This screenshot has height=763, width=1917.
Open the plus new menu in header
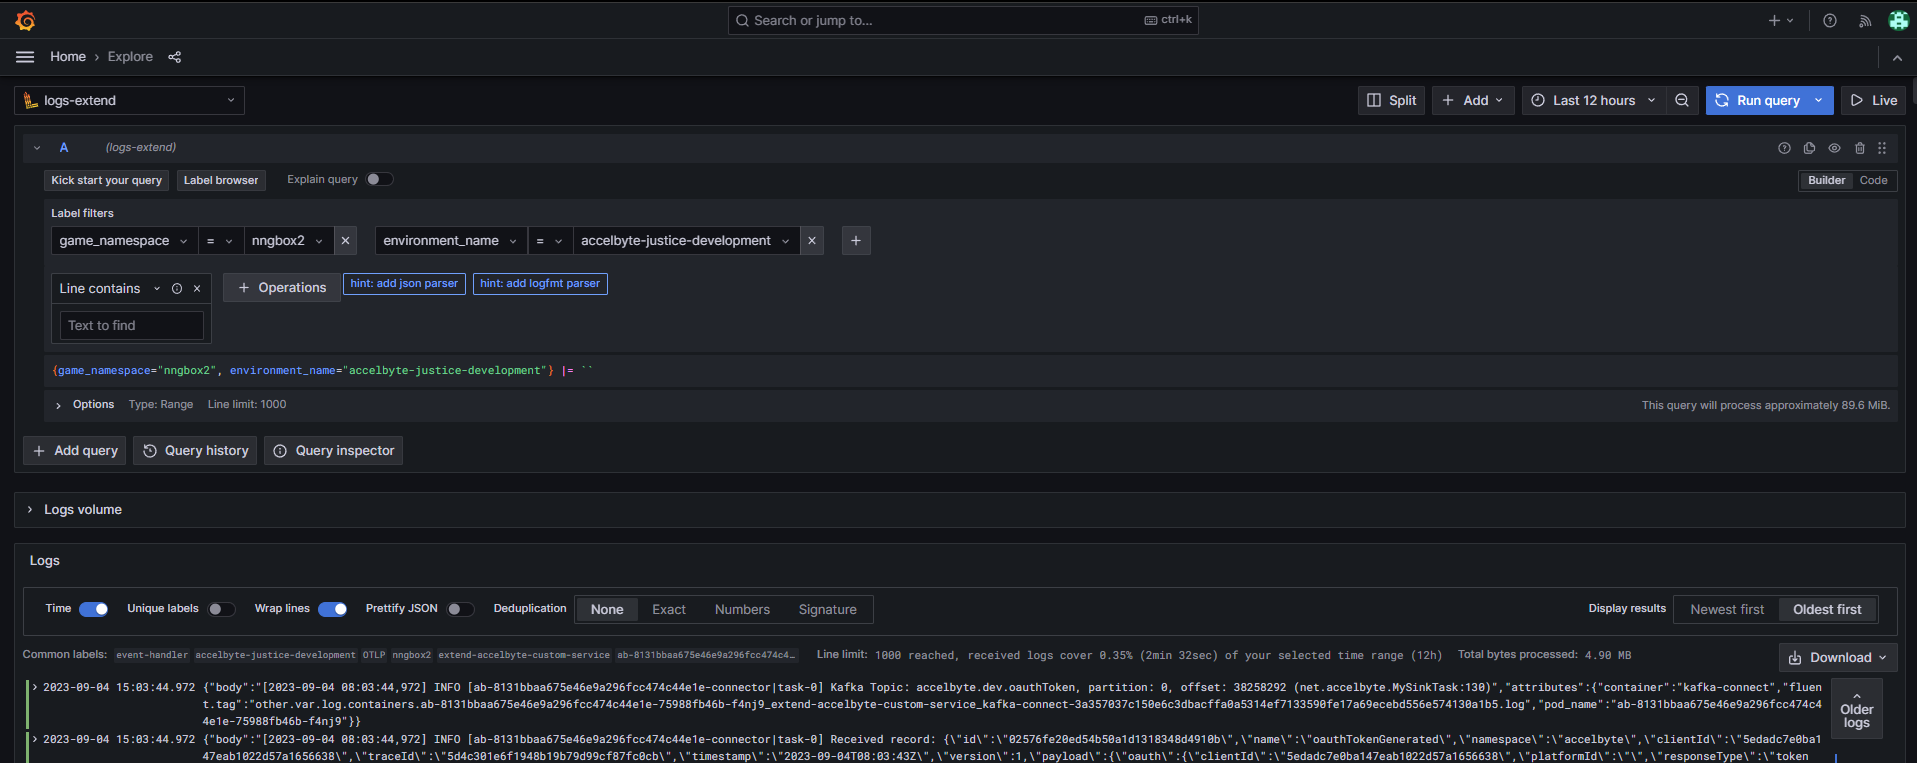pyautogui.click(x=1781, y=20)
